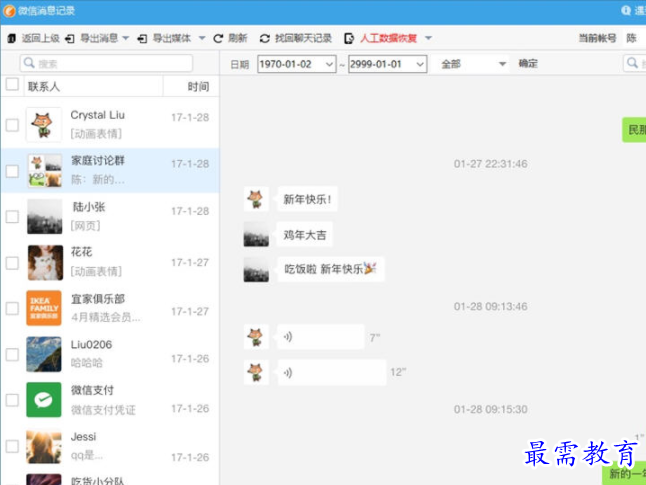Click the 导出媒体 export icon

coord(142,39)
